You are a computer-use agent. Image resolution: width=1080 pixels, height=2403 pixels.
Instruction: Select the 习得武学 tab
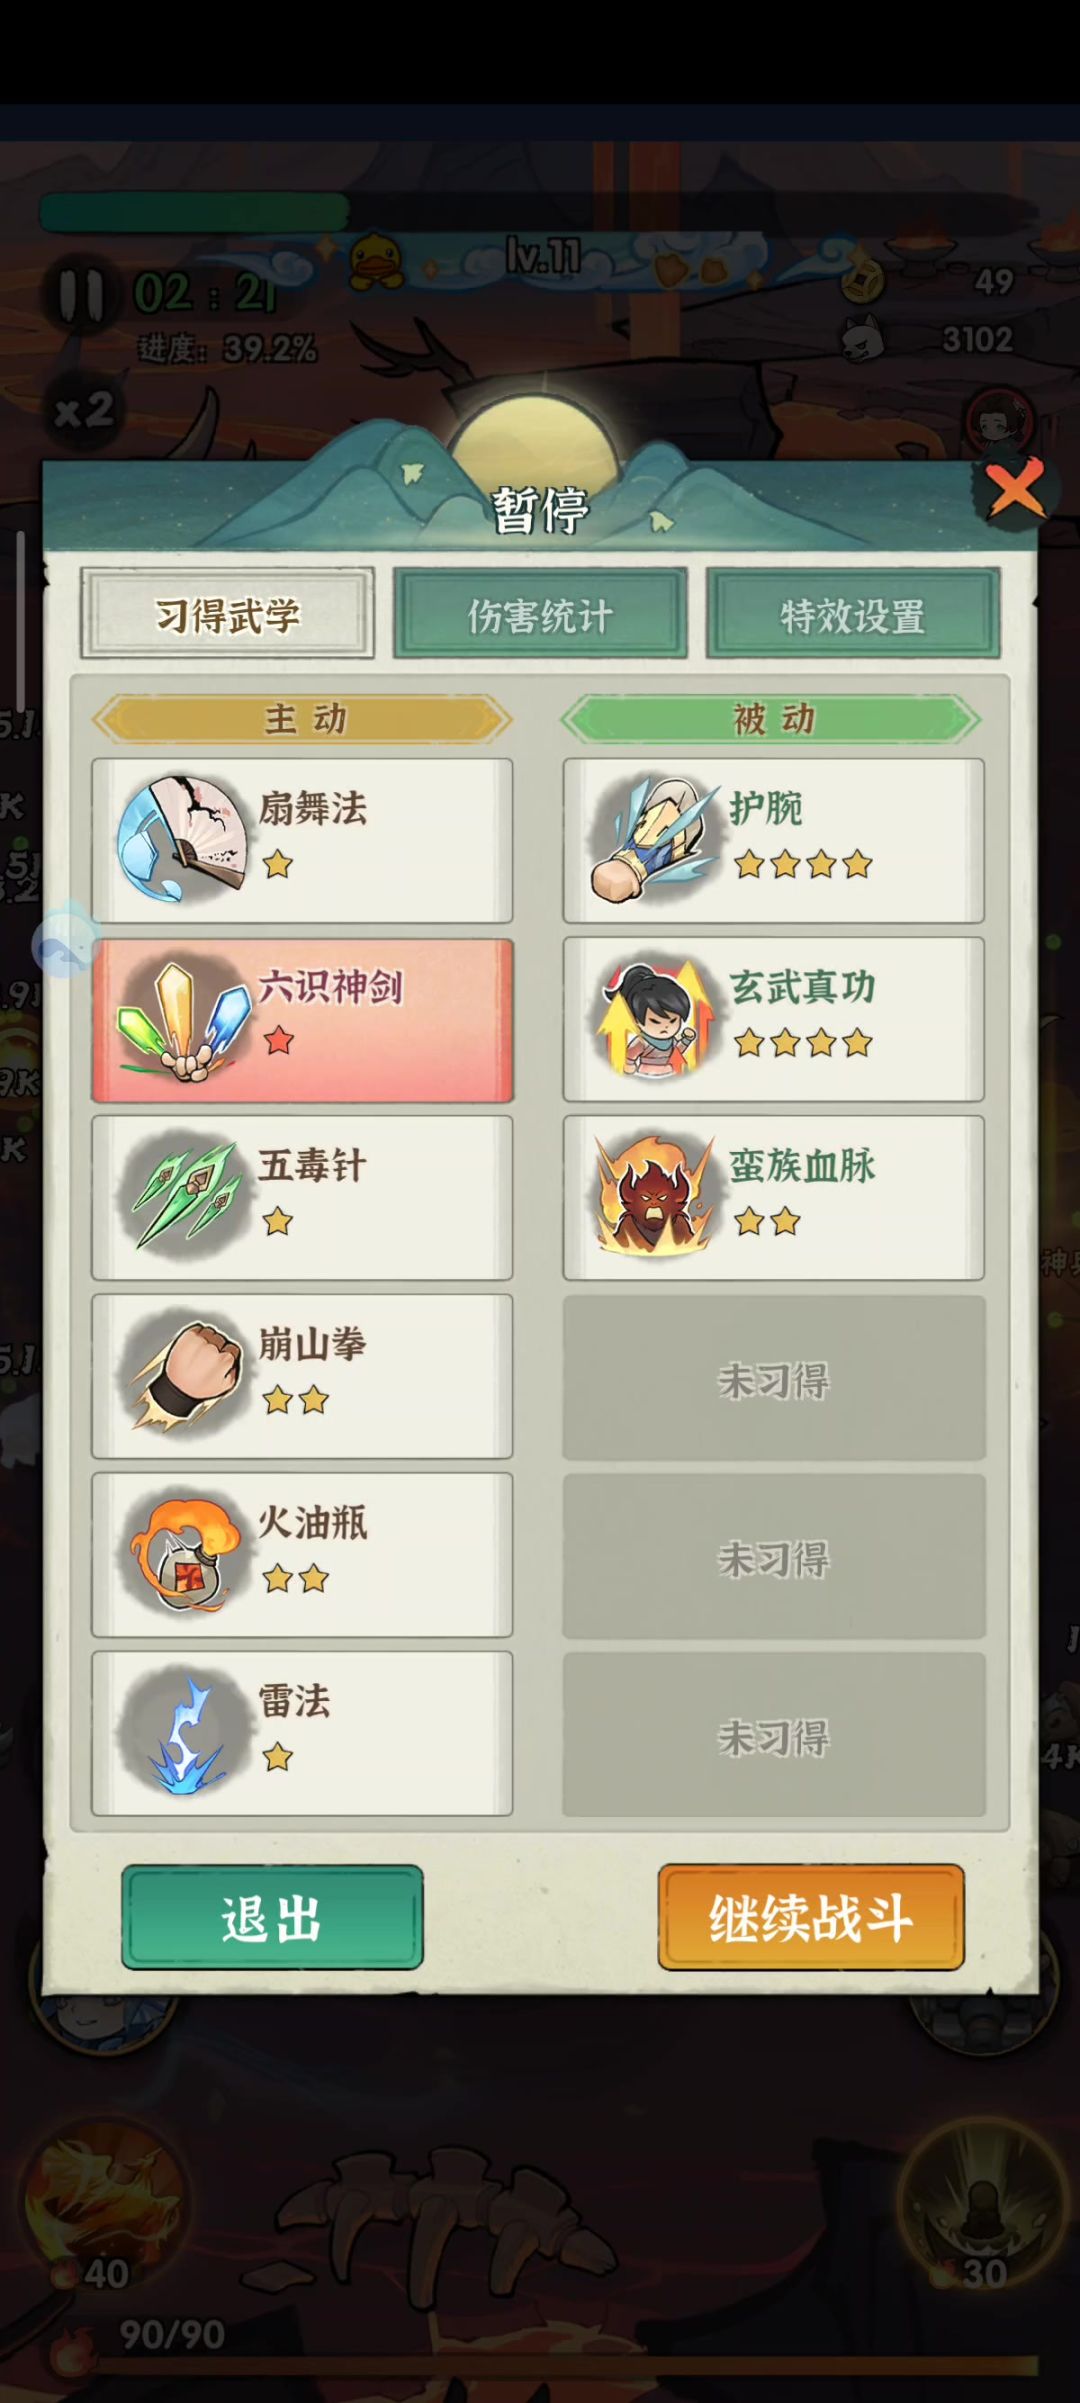pos(227,614)
